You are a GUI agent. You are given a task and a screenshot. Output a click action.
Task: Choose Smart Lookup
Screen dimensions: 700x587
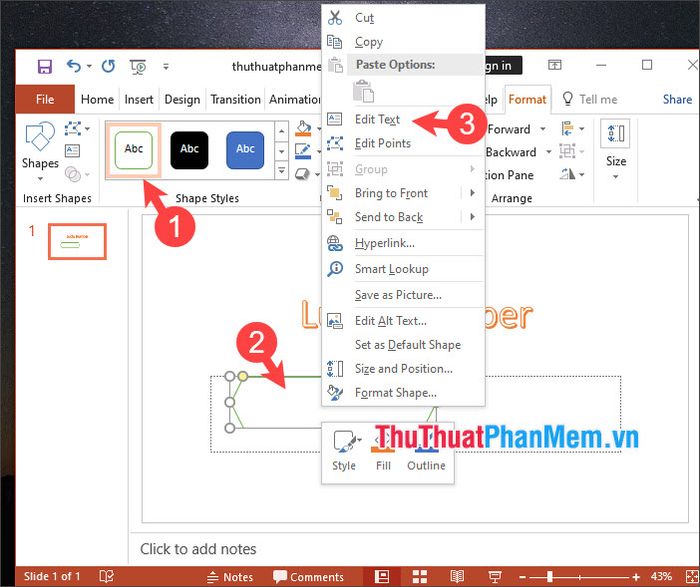pyautogui.click(x=403, y=269)
